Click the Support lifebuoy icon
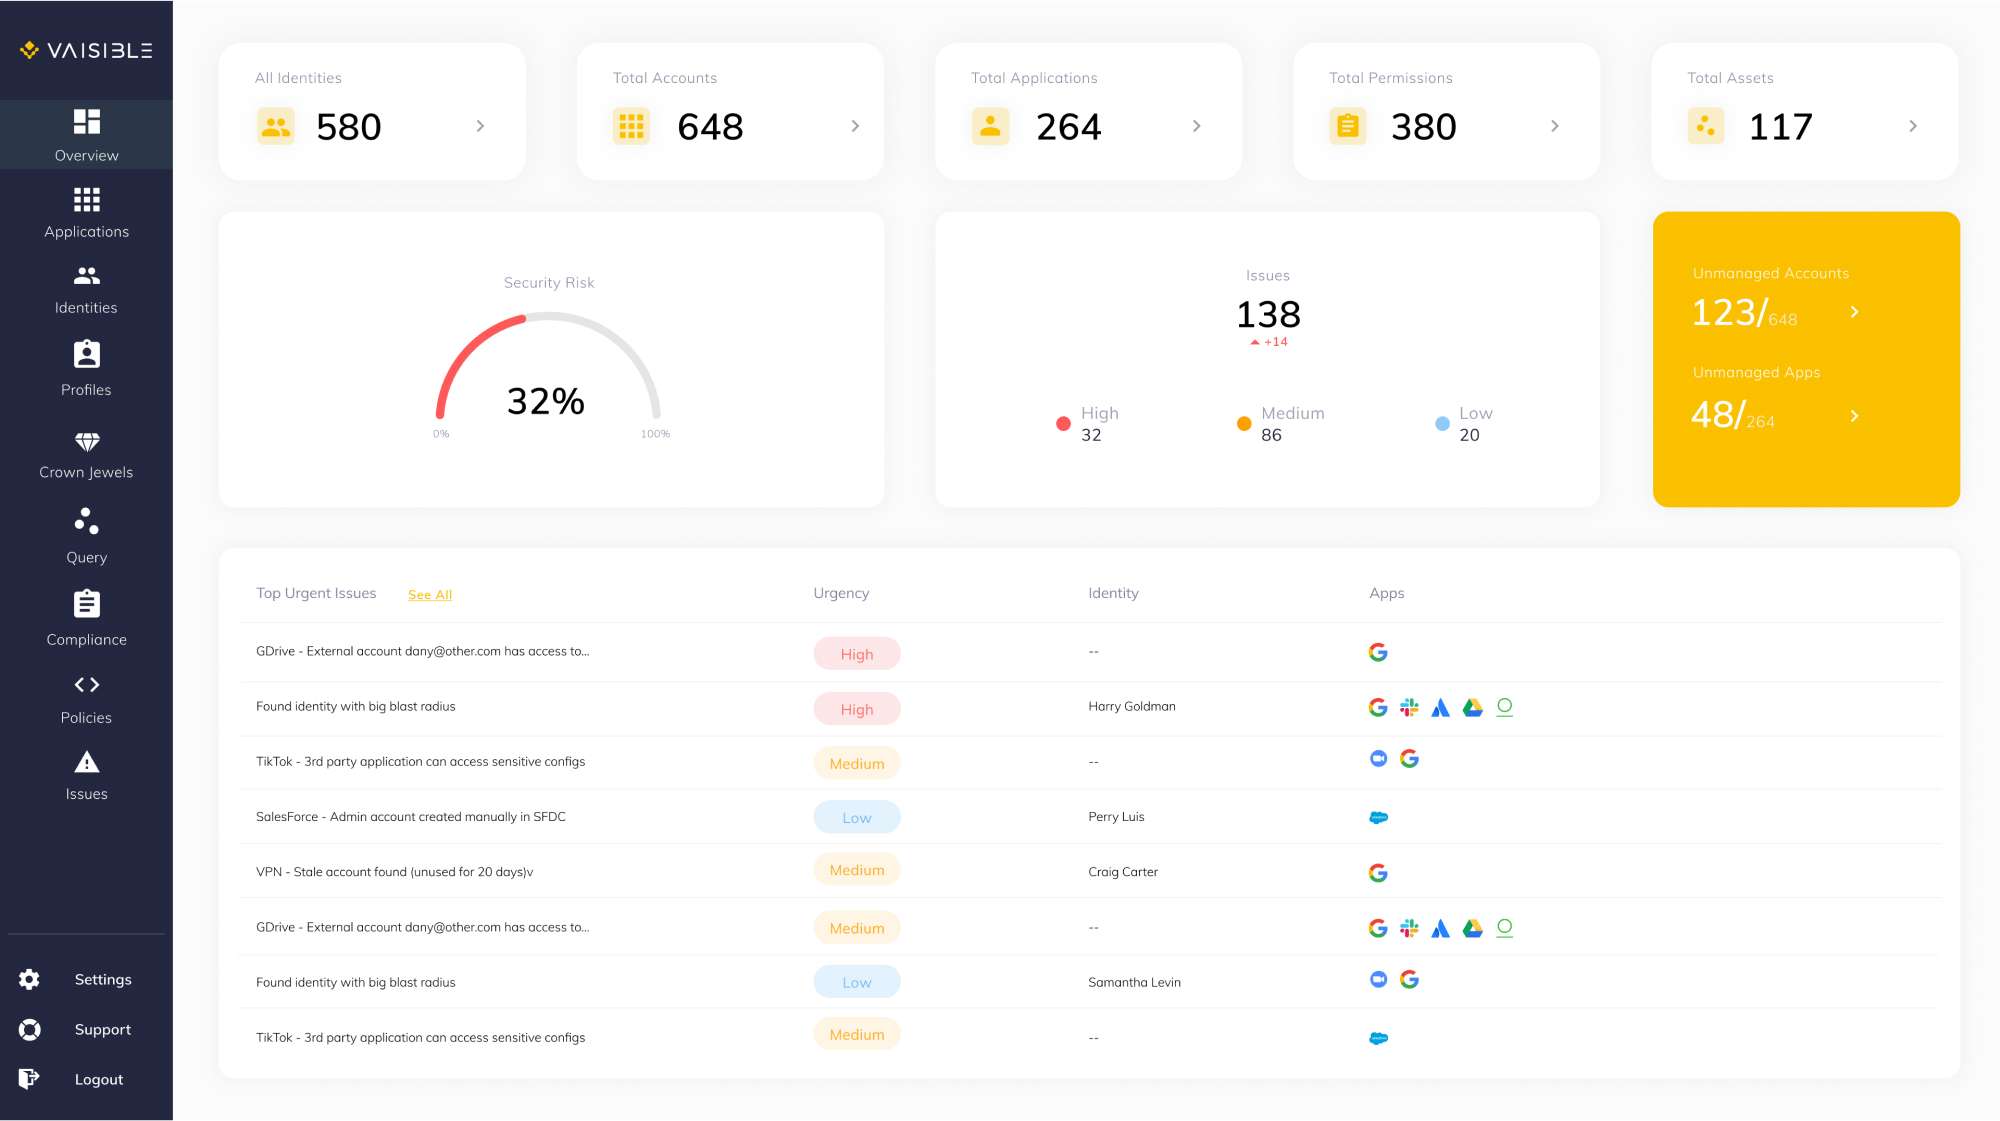 (x=30, y=1030)
